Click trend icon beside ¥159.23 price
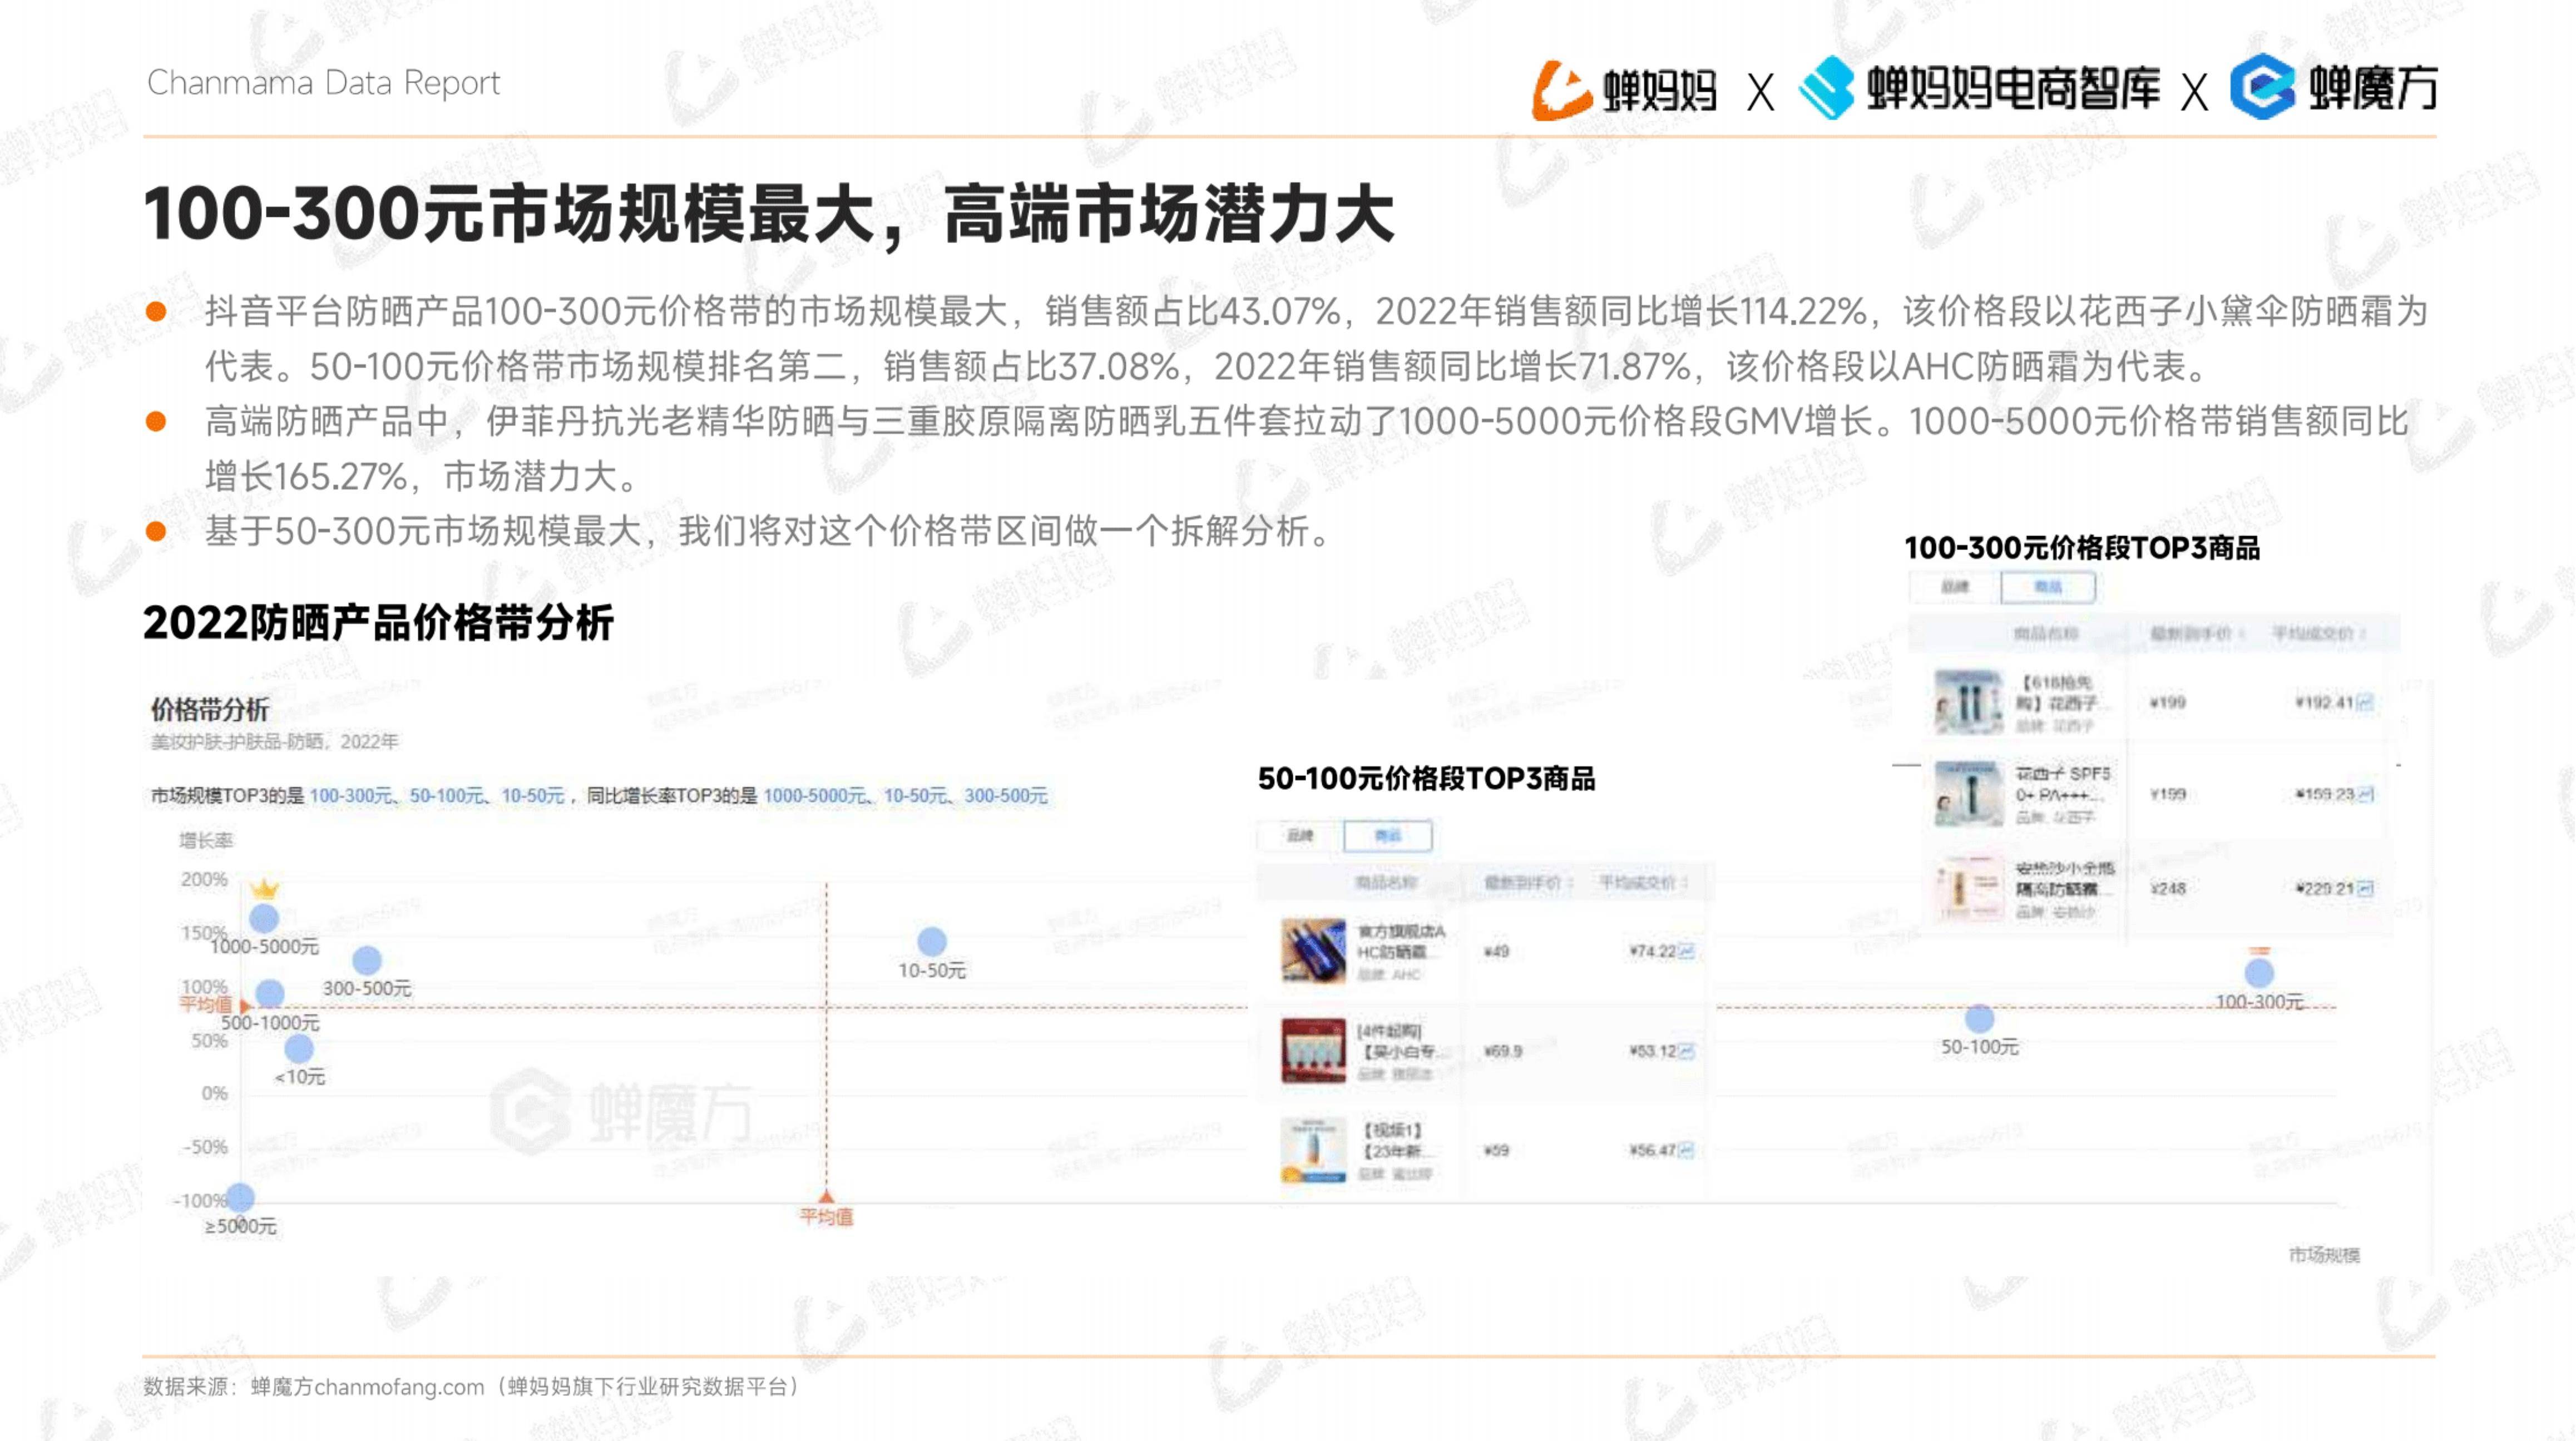 (x=2365, y=795)
